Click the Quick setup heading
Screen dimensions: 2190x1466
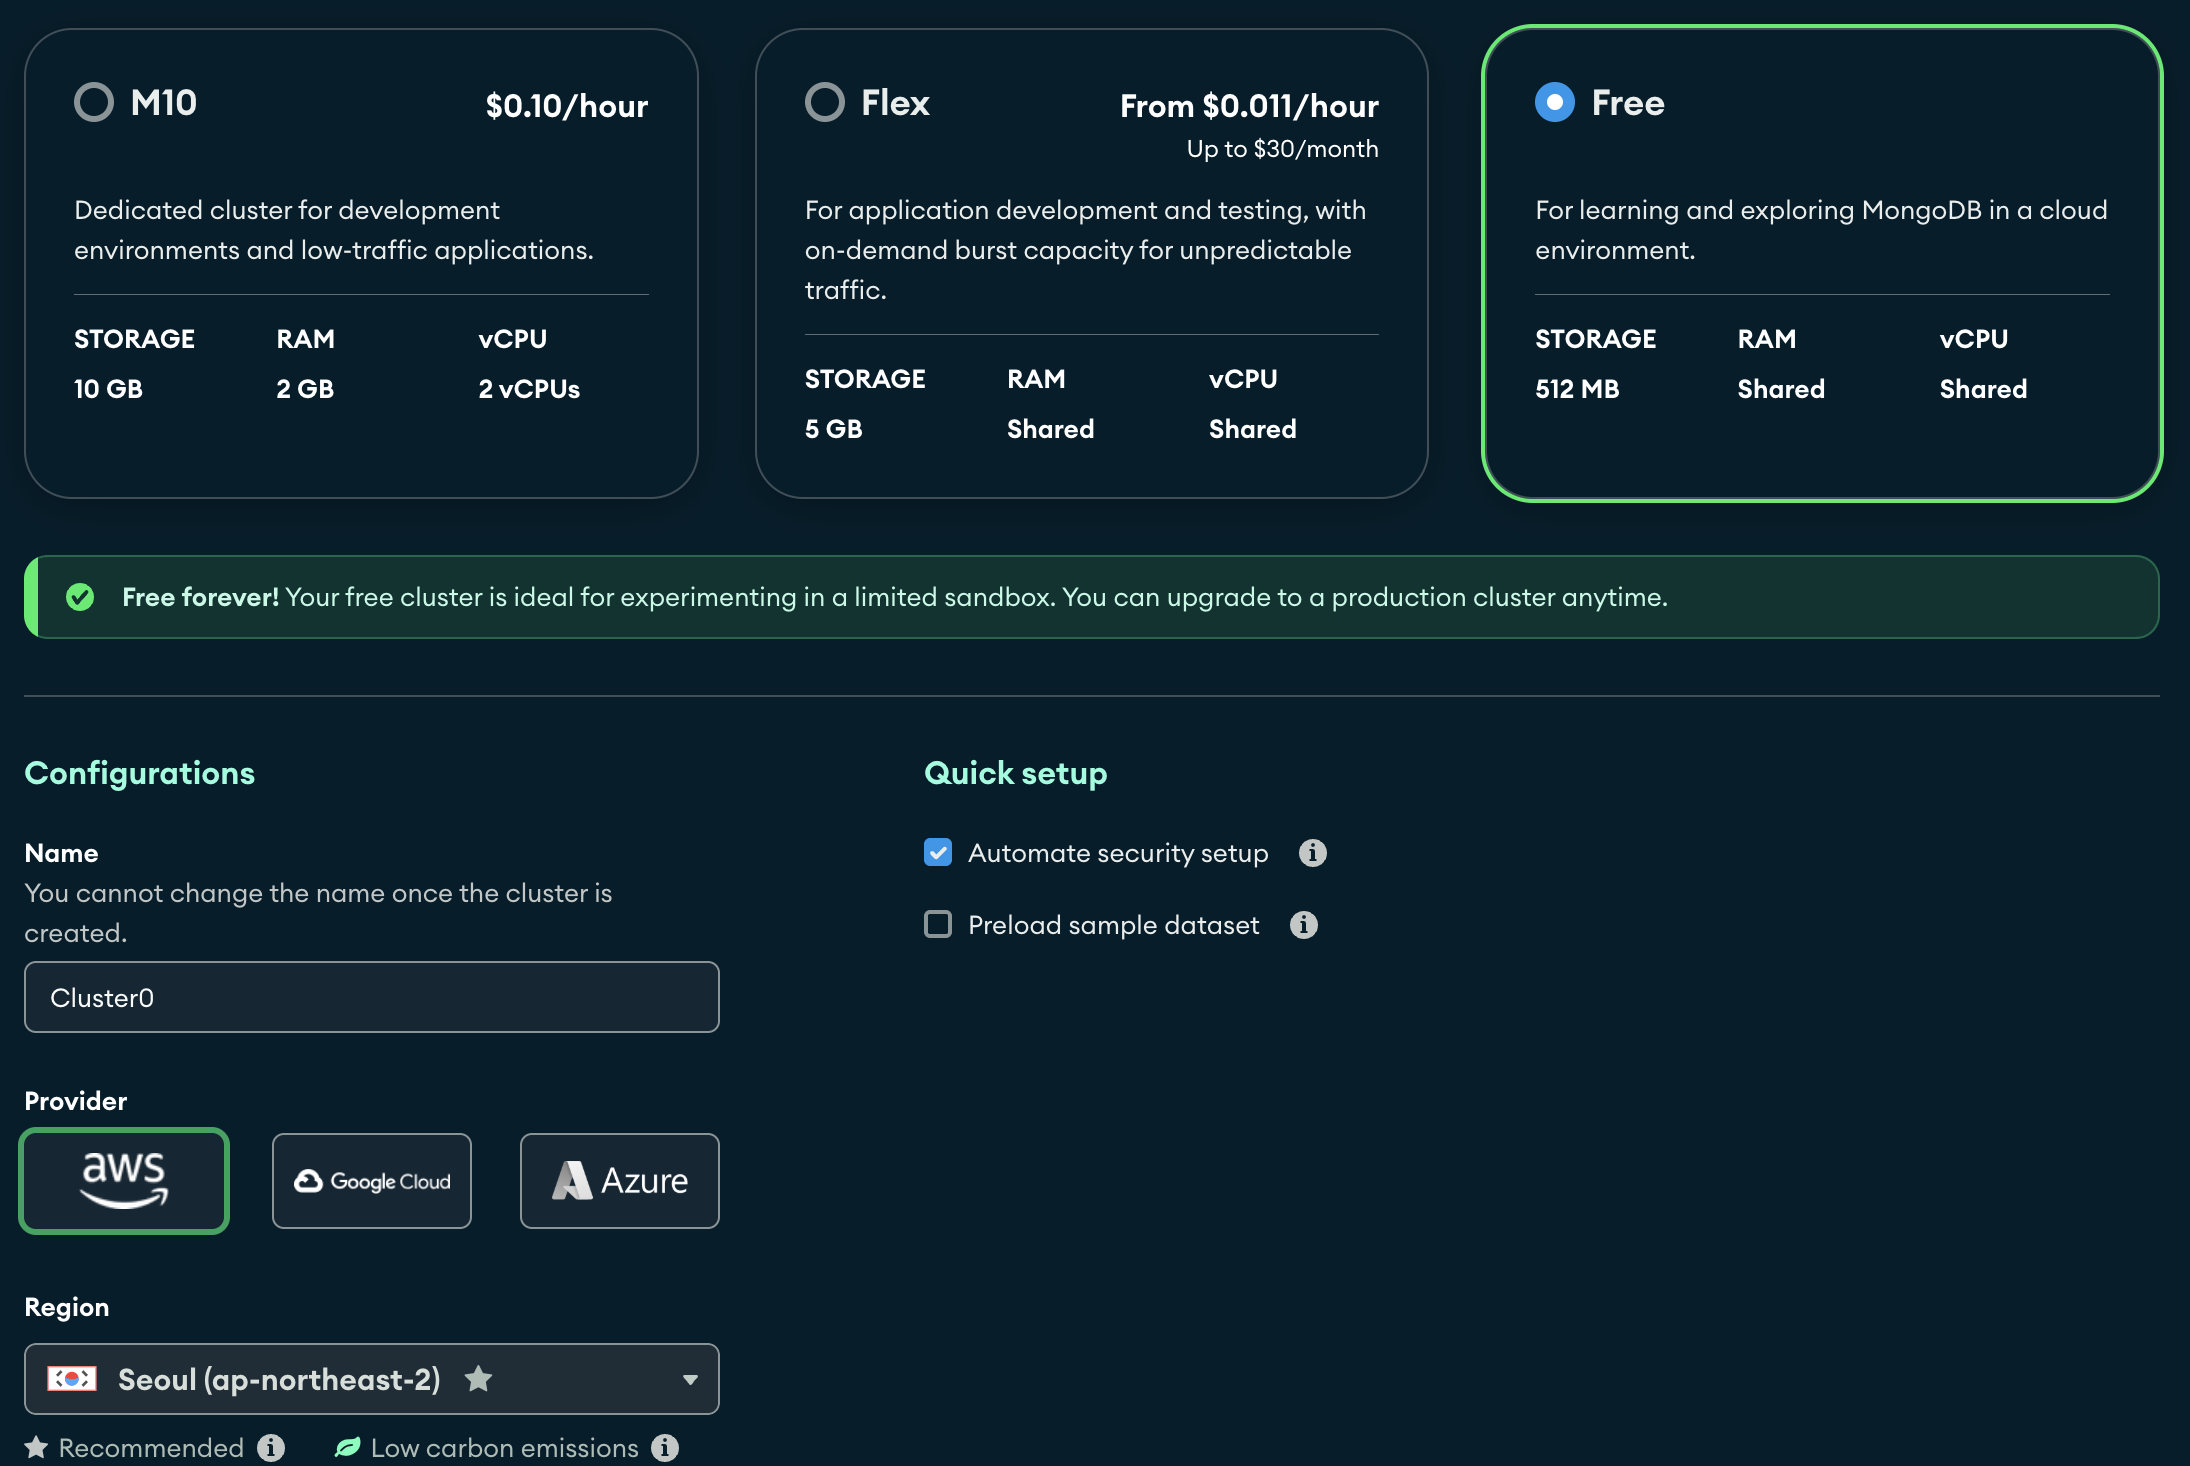pyautogui.click(x=1015, y=773)
